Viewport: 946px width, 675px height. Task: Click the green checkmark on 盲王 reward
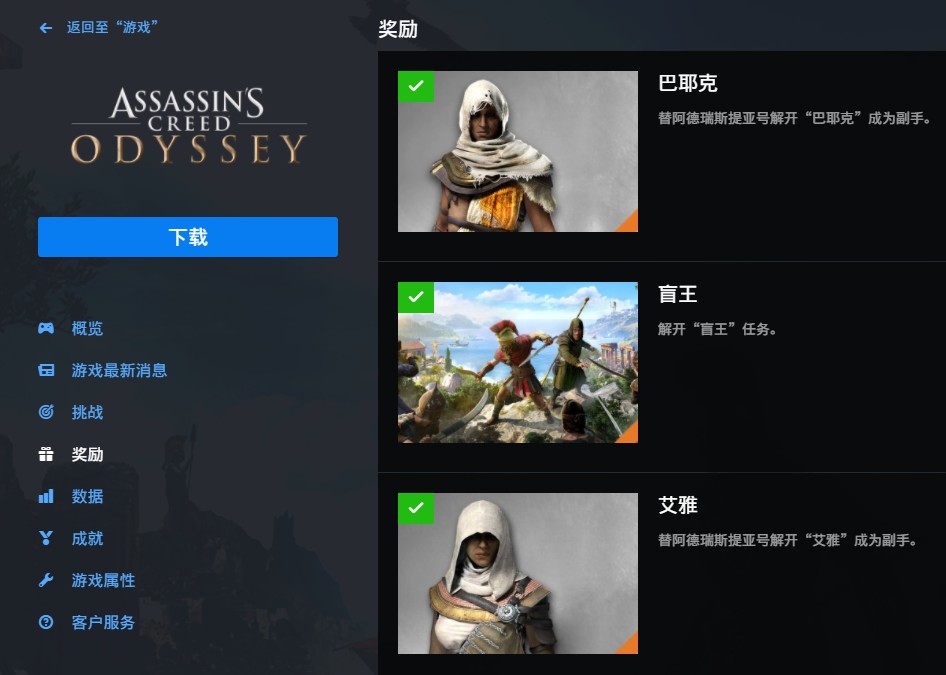(416, 297)
